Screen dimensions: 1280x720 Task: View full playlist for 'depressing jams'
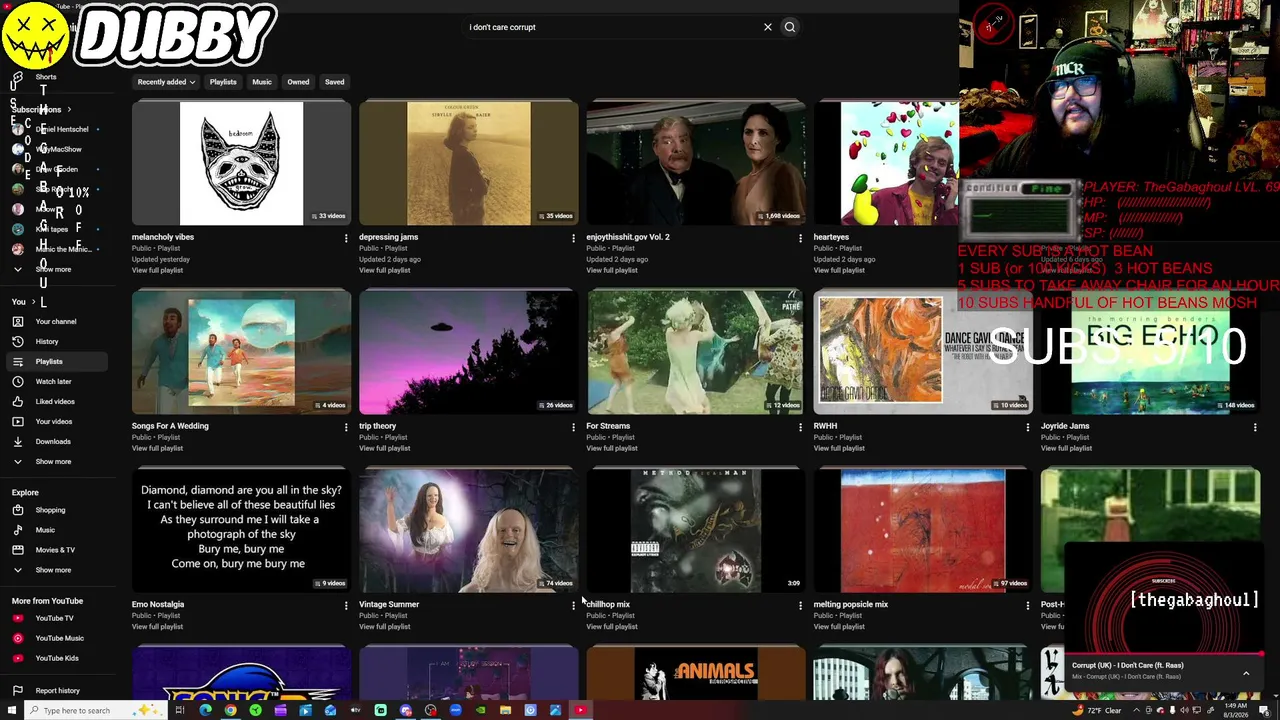click(385, 270)
